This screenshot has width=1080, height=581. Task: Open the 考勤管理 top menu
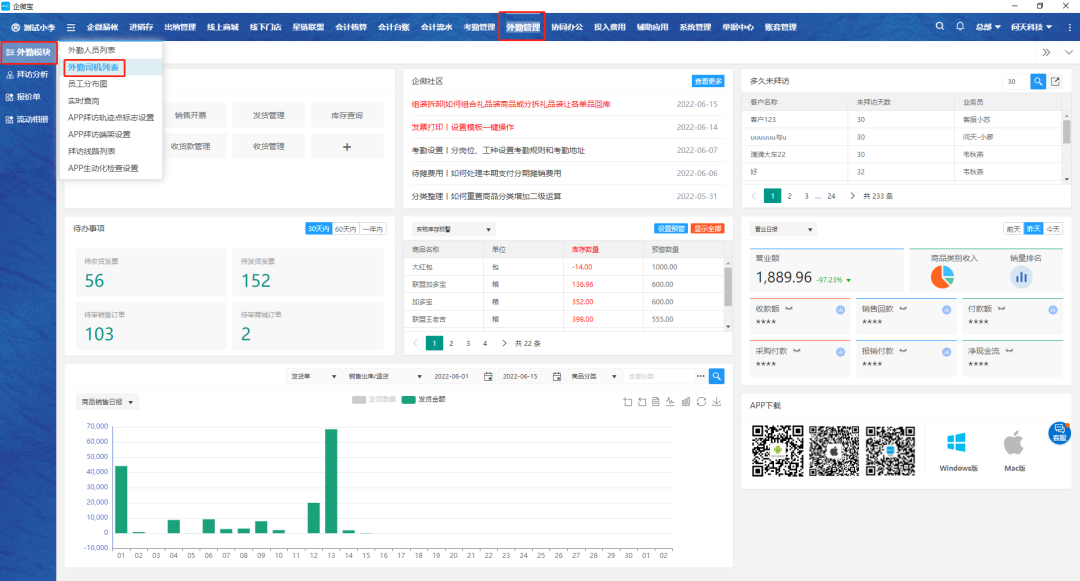[479, 27]
